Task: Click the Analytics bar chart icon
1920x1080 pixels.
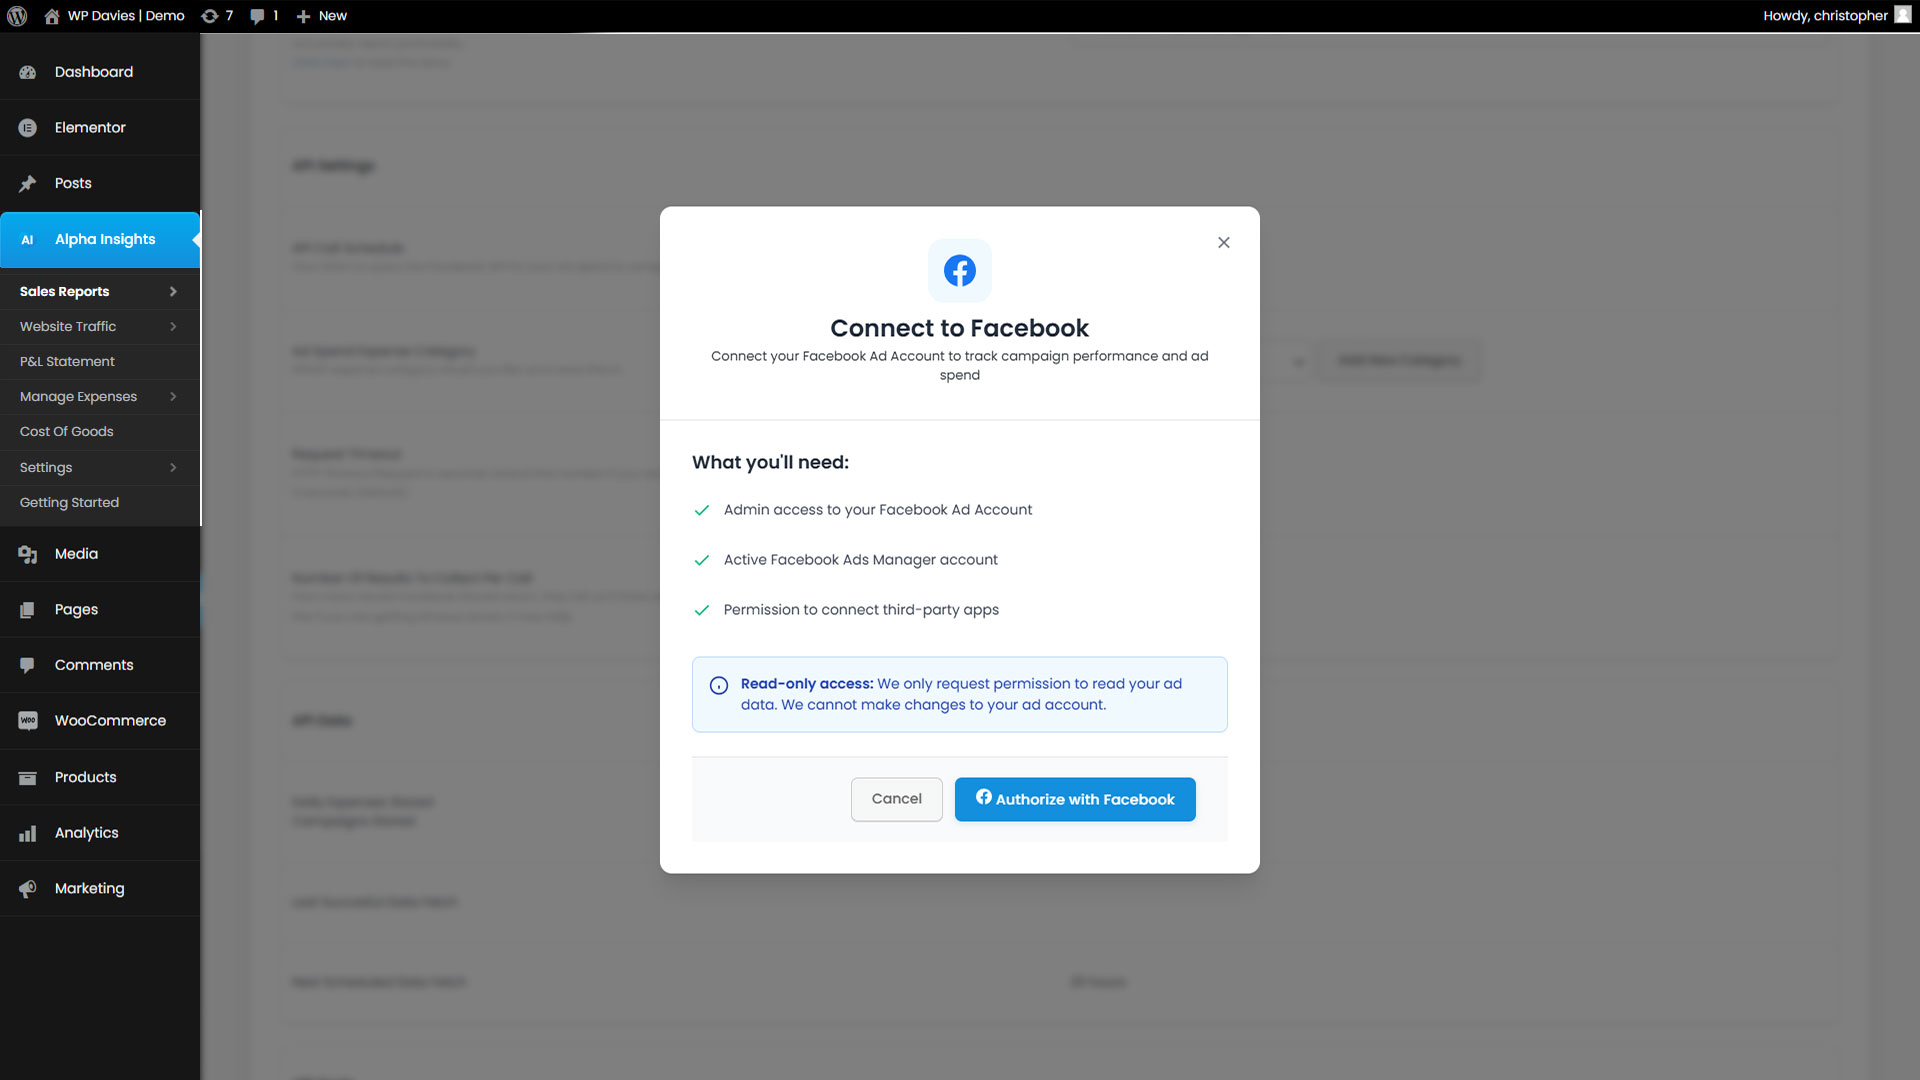Action: 28,833
